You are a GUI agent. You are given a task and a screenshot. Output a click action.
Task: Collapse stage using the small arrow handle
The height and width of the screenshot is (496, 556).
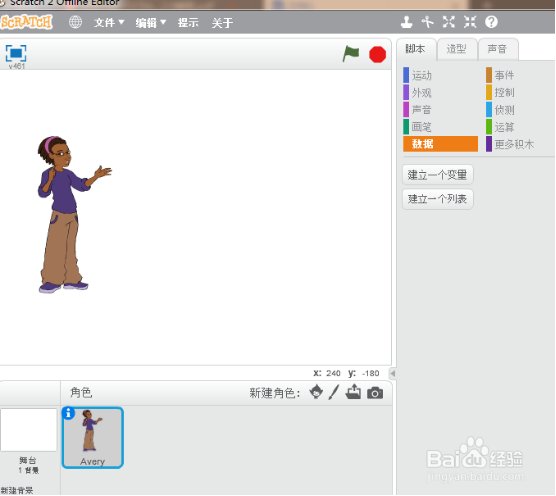coord(393,373)
